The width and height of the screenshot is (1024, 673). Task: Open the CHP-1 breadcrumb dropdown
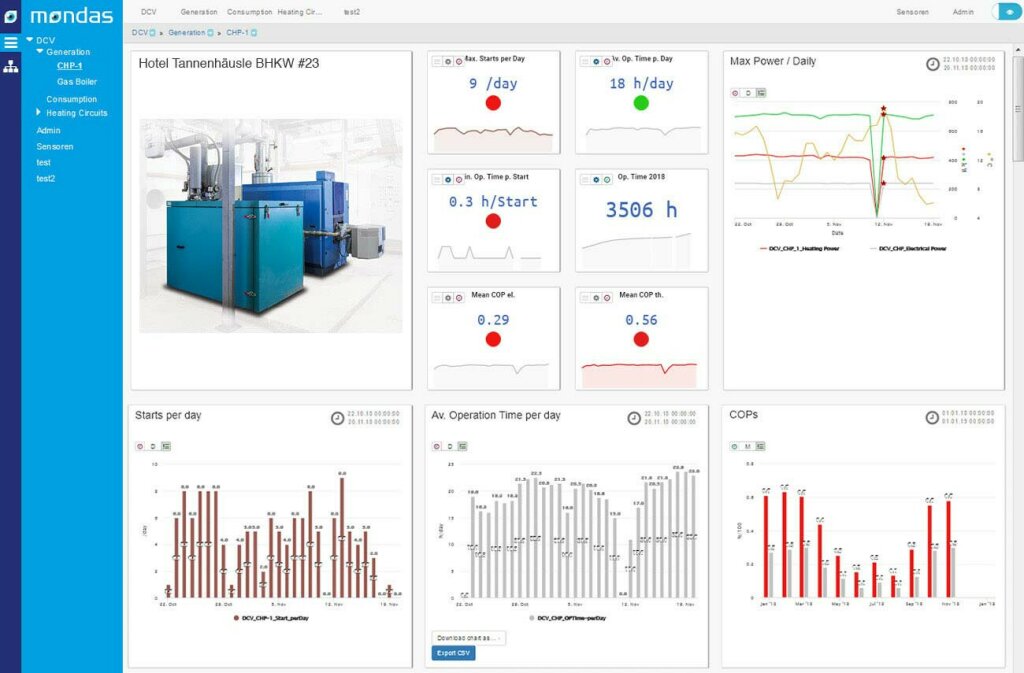coord(254,33)
